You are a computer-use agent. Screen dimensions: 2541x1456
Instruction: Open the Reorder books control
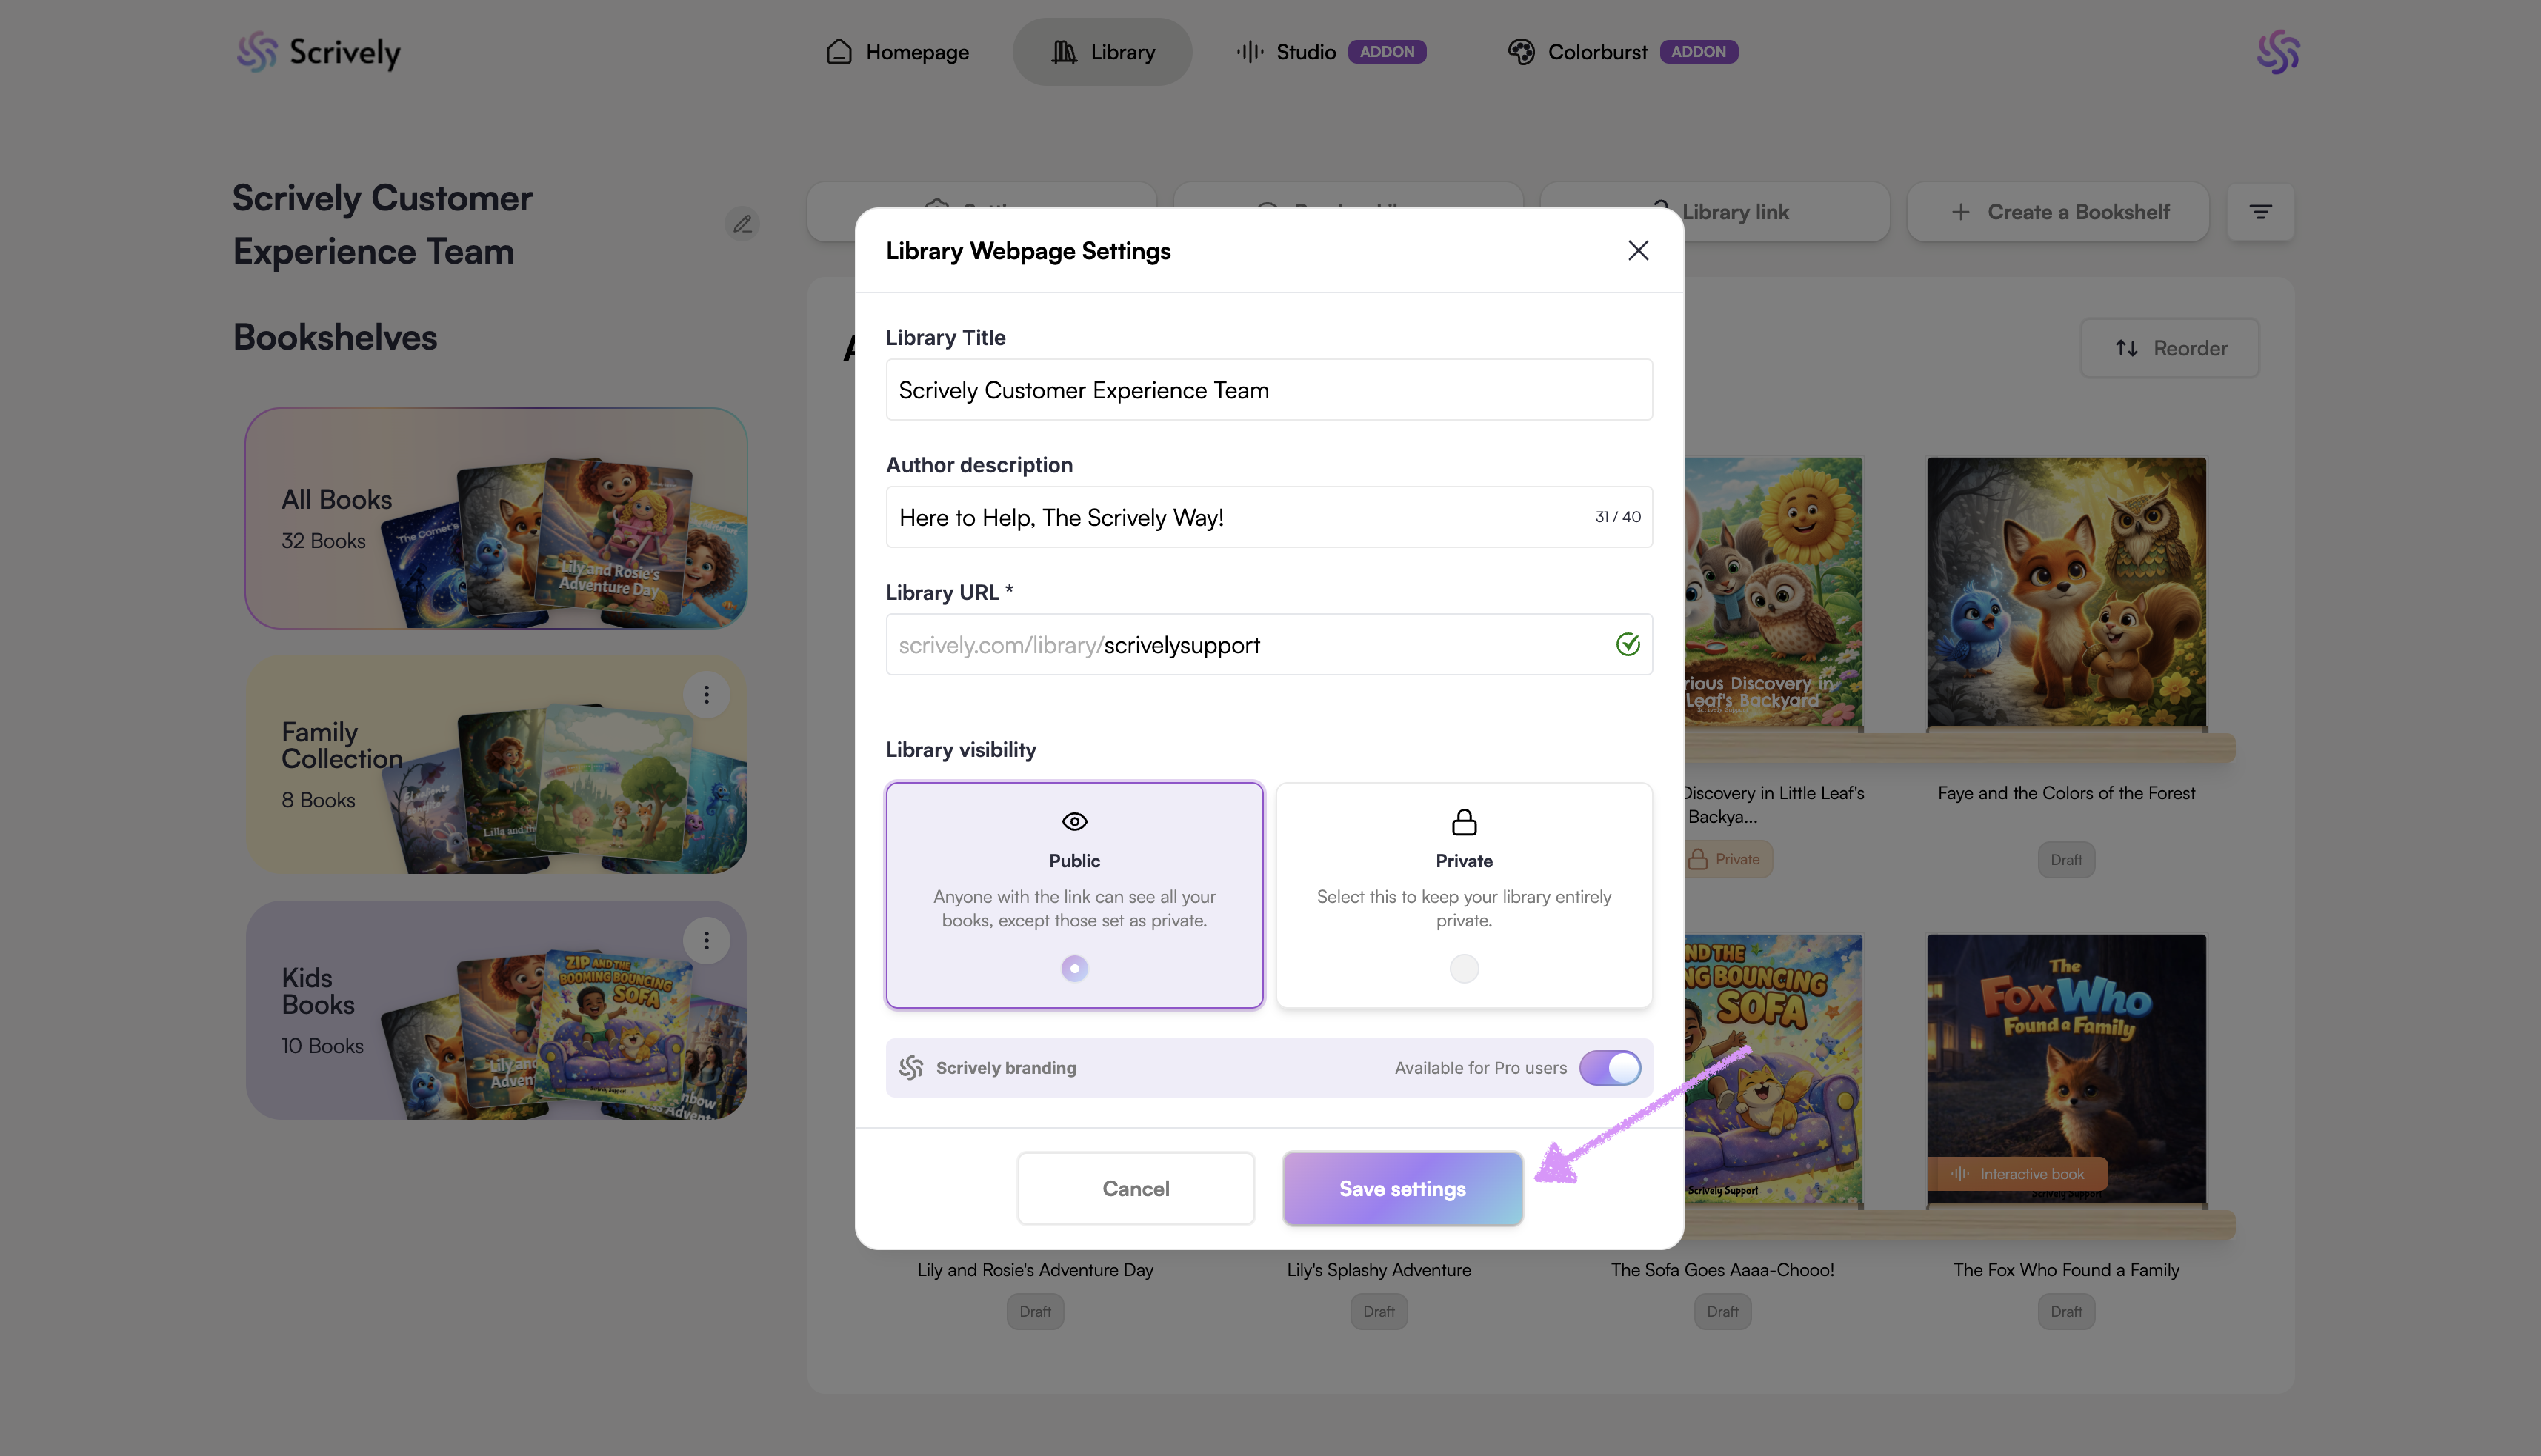coord(2169,348)
